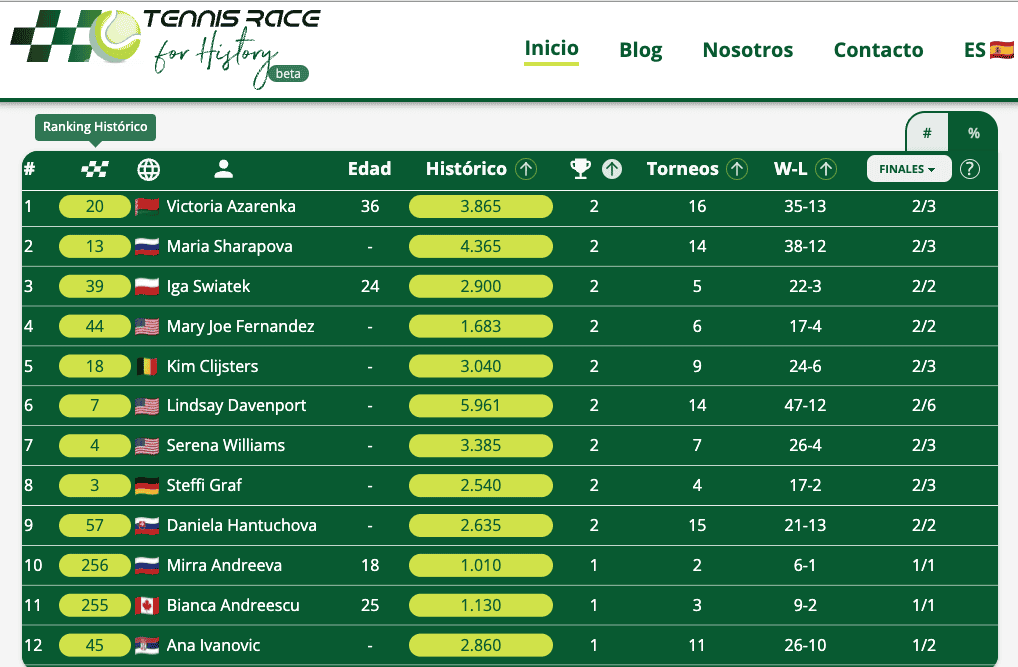
Task: Open Victoria Azarenka's player entry
Action: 231,207
